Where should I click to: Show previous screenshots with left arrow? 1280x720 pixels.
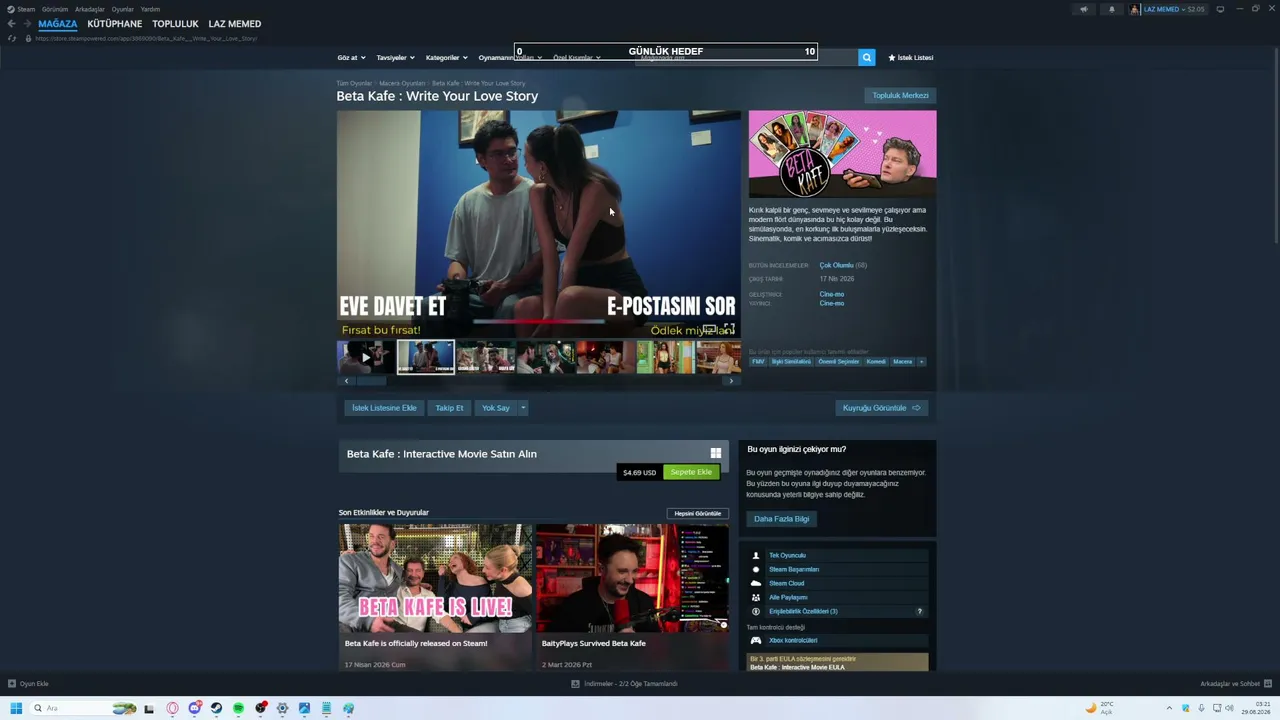point(346,381)
